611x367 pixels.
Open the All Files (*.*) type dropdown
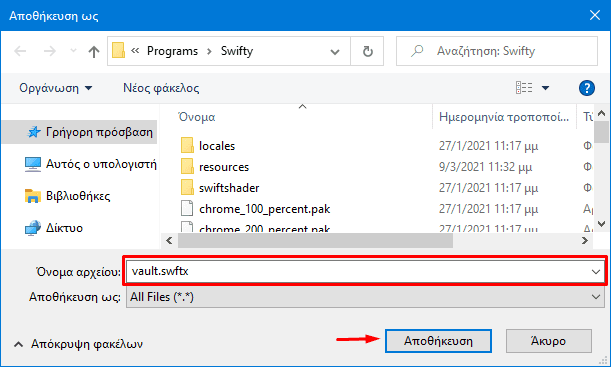point(365,297)
